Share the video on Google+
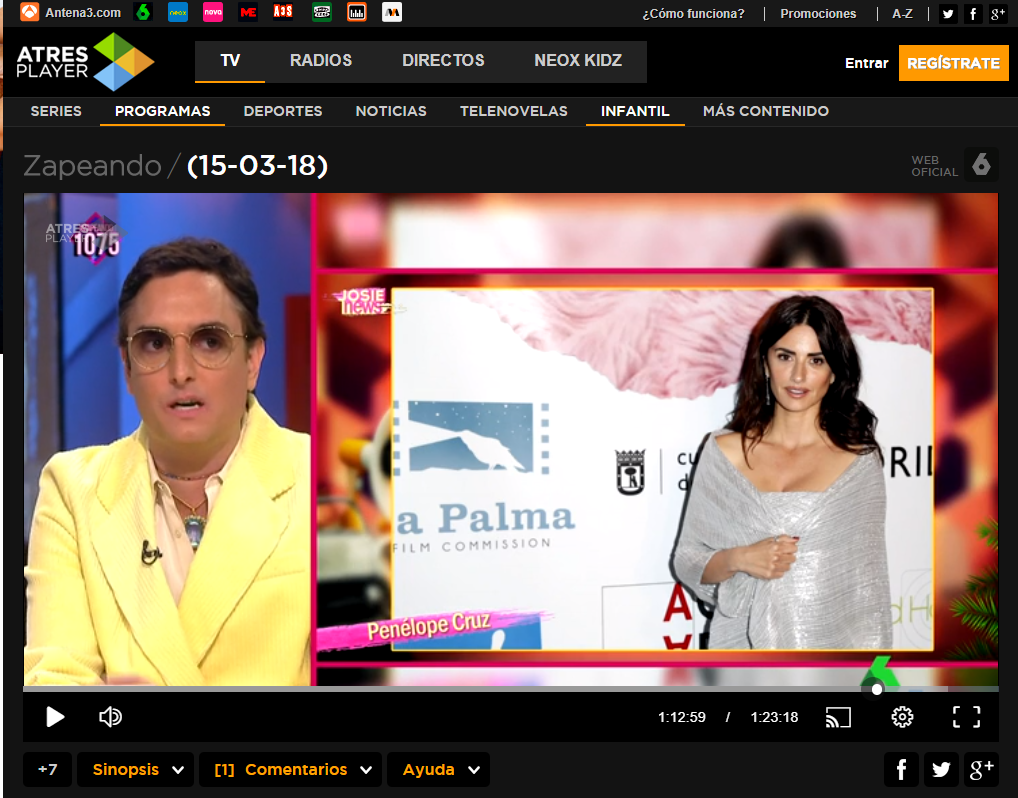Viewport: 1018px width, 798px height. tap(981, 769)
